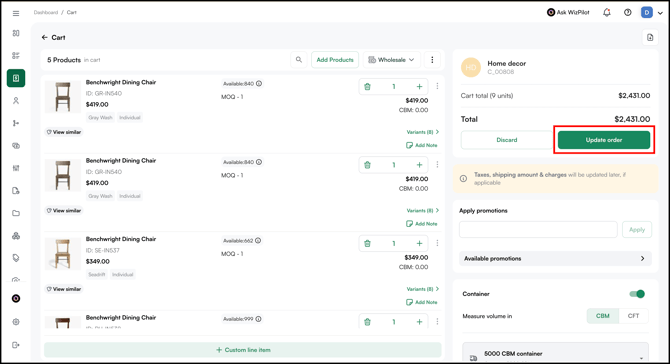The width and height of the screenshot is (670, 364).
Task: Add a Custom line item
Action: pos(243,350)
